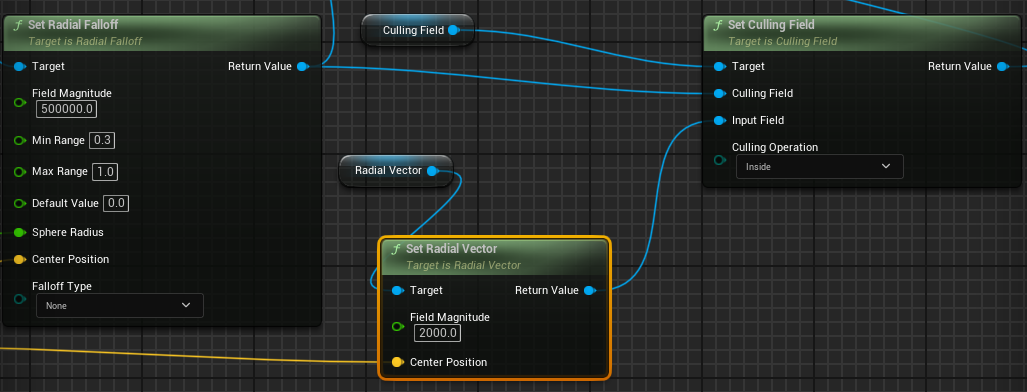The image size is (1027, 392).
Task: Click the Center Position pin on Set Radial Vector
Action: (x=398, y=362)
